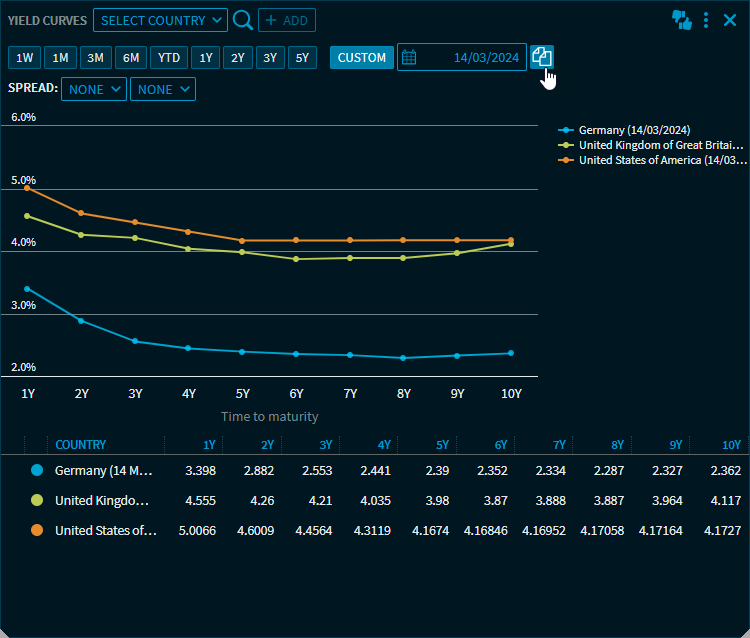Click the United Kingdom green legend marker
This screenshot has width=750, height=638.
coord(567,145)
